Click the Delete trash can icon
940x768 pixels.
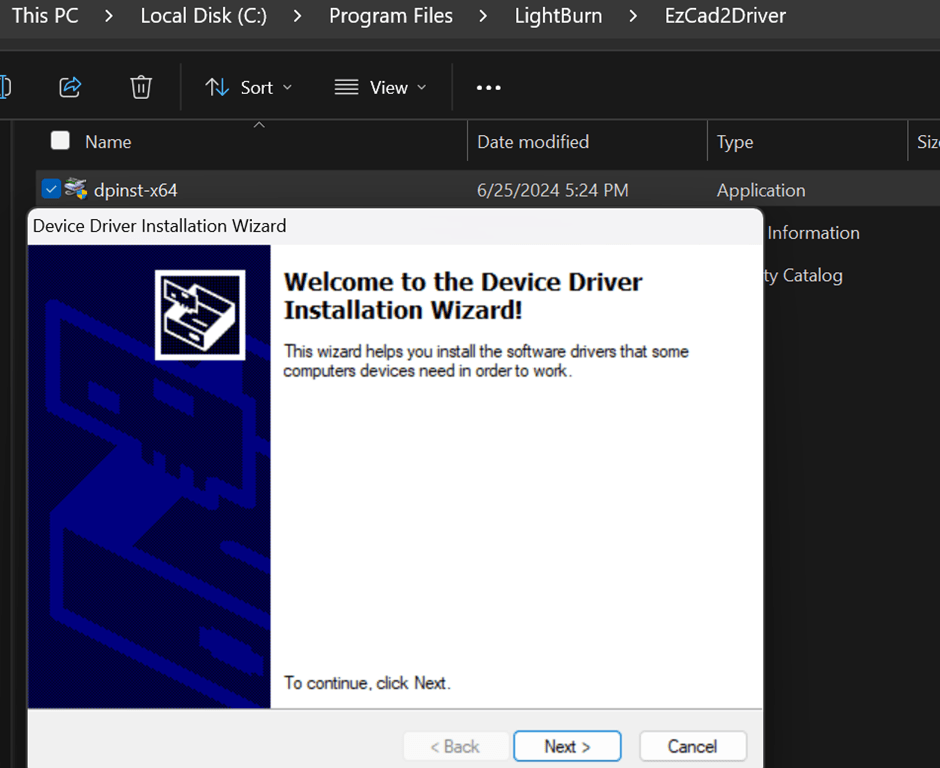[141, 87]
